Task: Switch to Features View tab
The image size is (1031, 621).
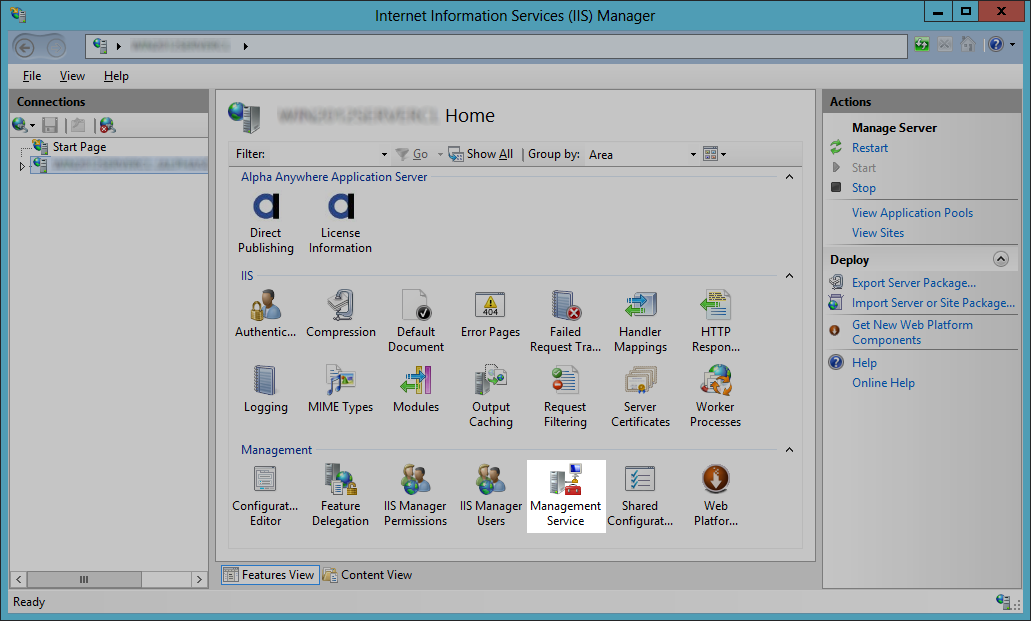Action: 270,575
